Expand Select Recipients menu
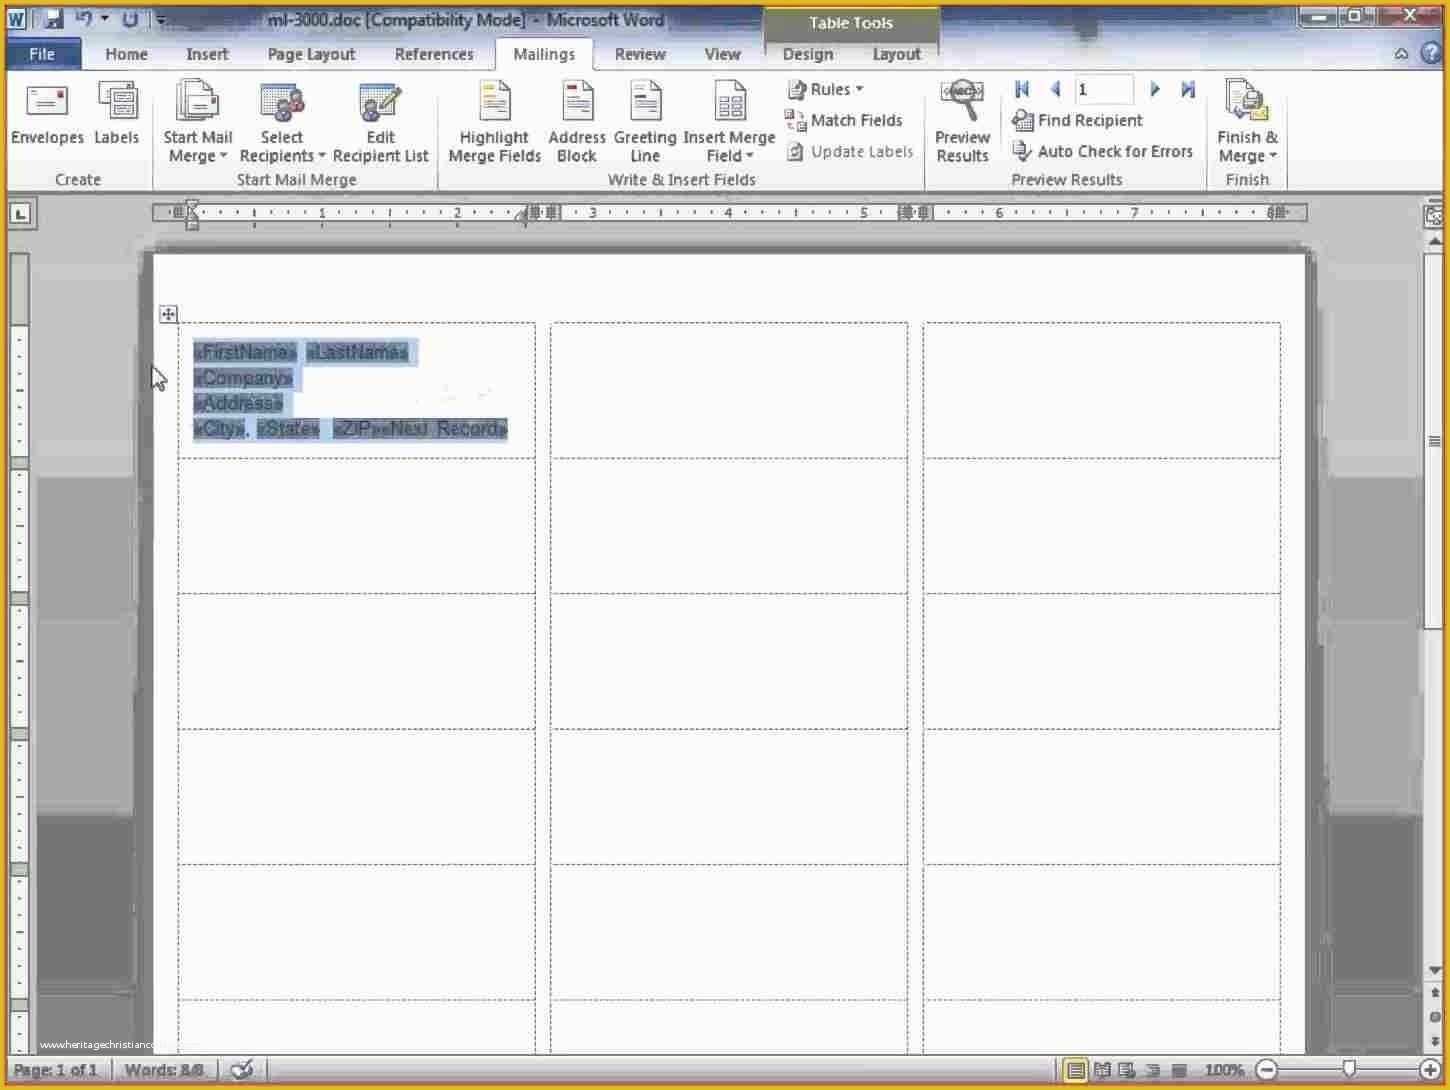 point(282,122)
